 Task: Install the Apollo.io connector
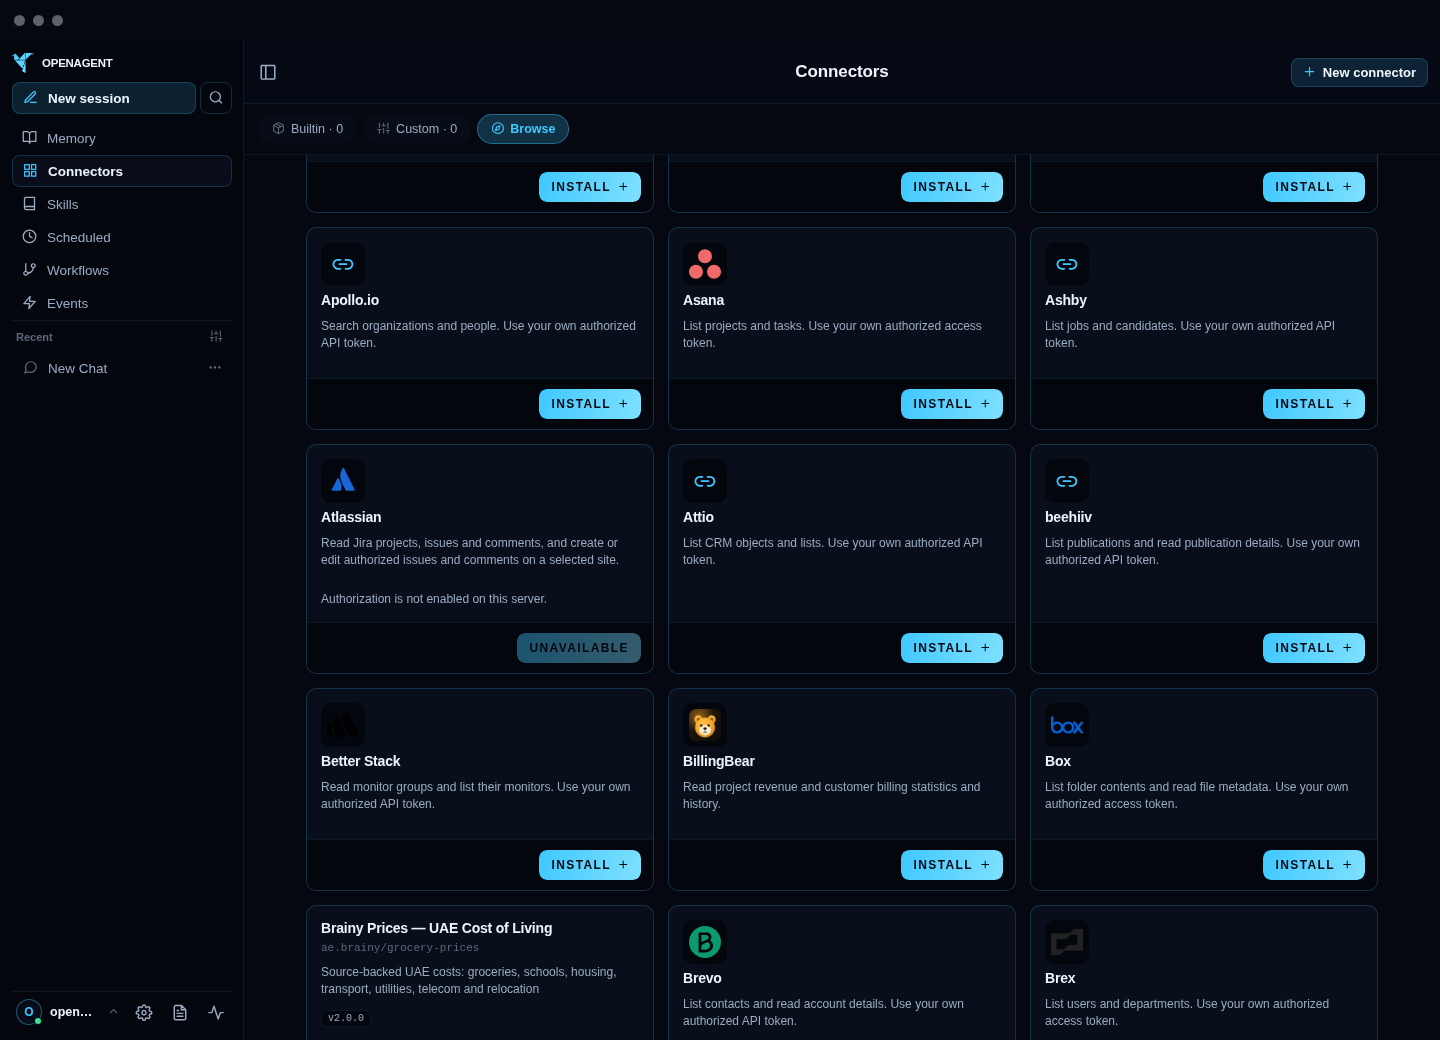(x=590, y=404)
